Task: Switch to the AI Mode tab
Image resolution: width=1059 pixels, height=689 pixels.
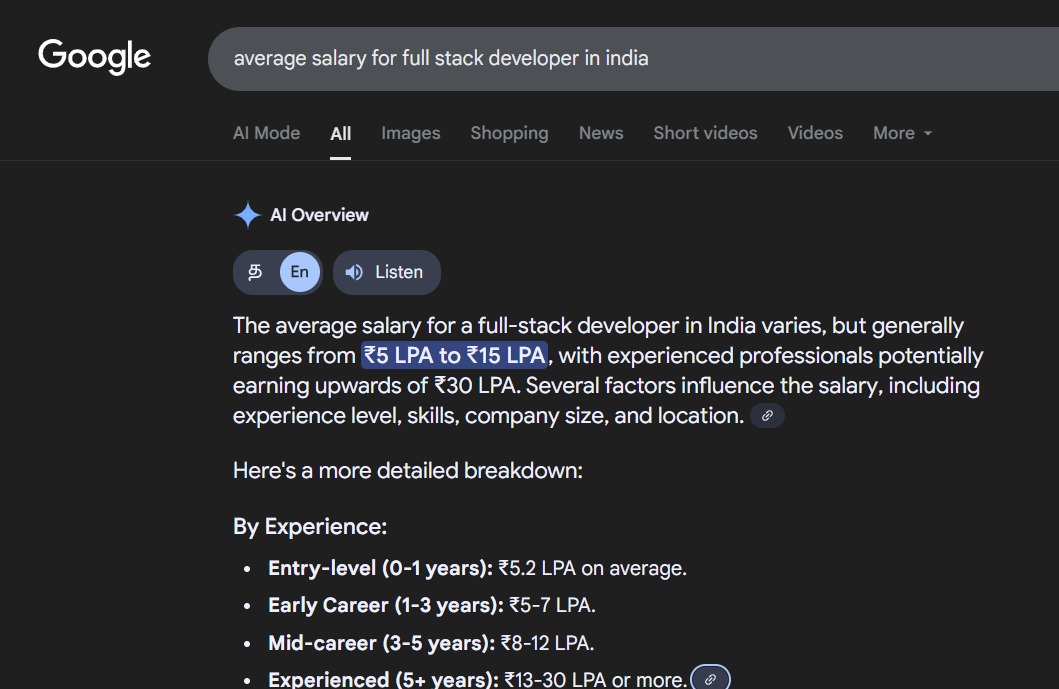Action: click(266, 133)
